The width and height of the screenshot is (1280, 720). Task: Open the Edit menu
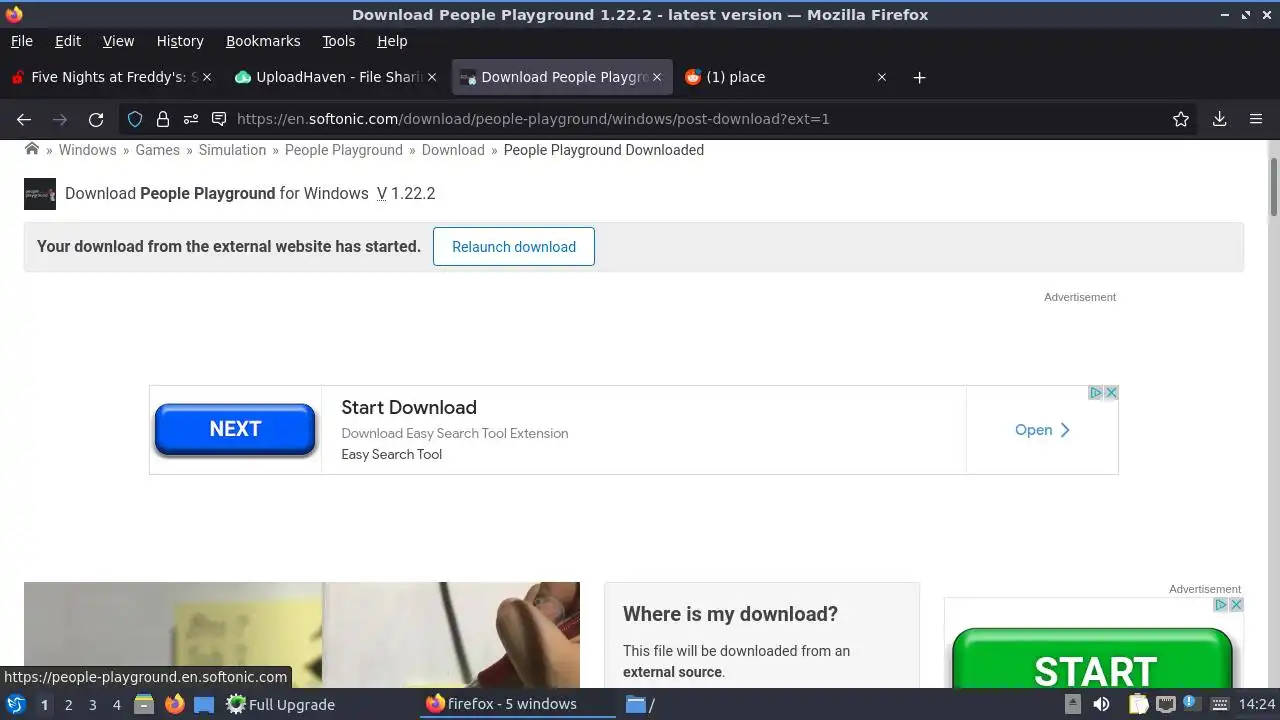pyautogui.click(x=68, y=41)
